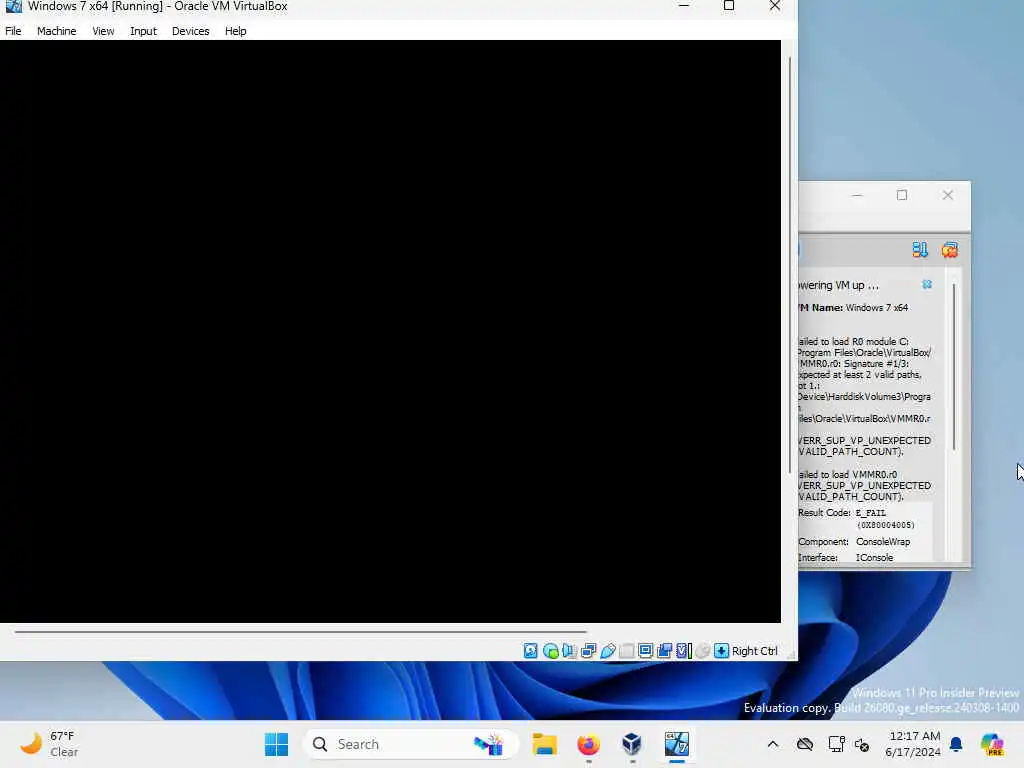Image resolution: width=1024 pixels, height=768 pixels.
Task: Open the Windows Start menu
Action: [276, 744]
